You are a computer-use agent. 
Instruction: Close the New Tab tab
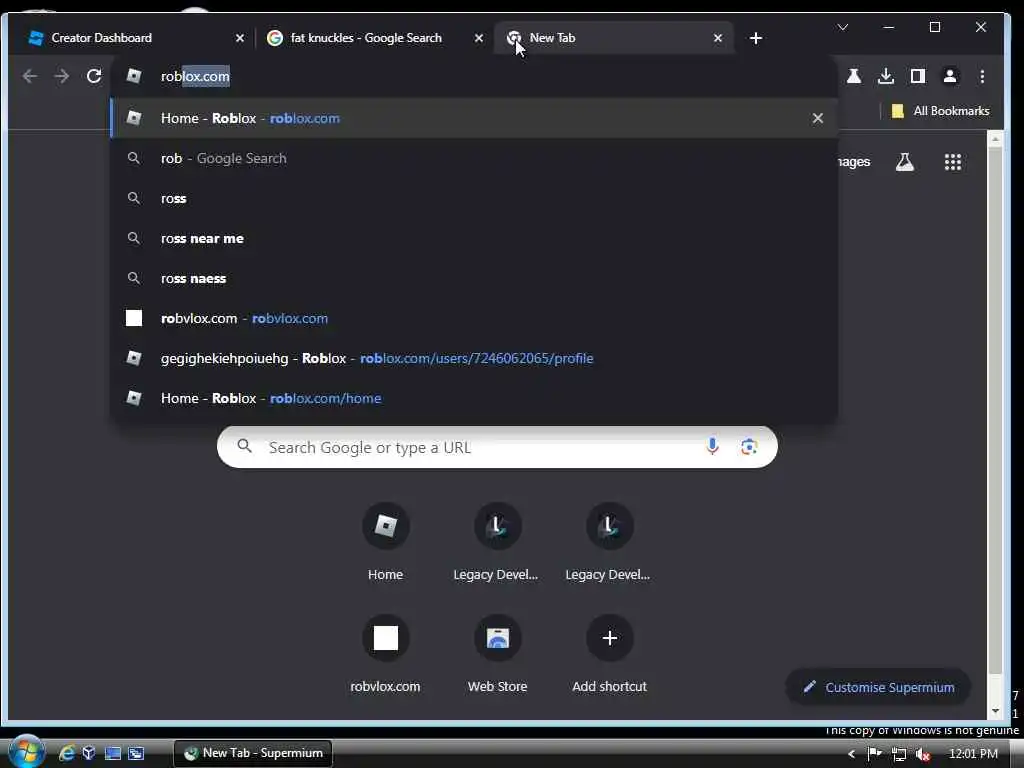point(718,38)
